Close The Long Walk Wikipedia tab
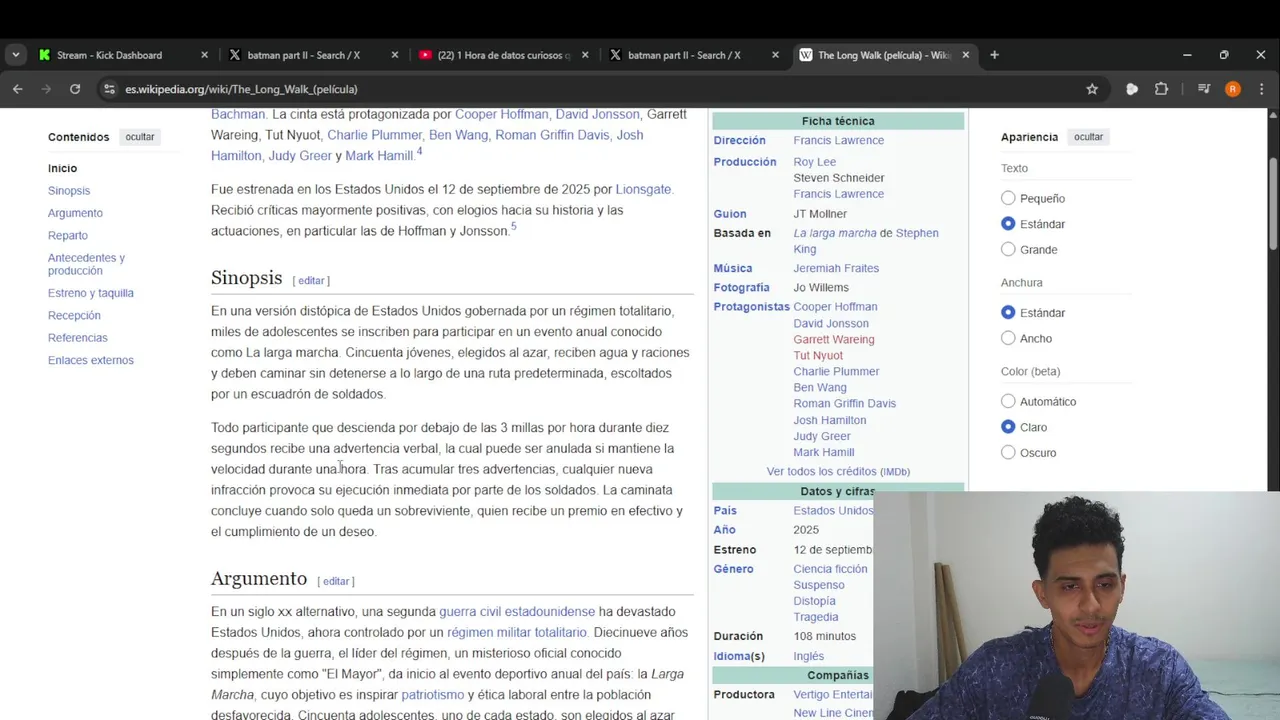The height and width of the screenshot is (720, 1280). 965,55
